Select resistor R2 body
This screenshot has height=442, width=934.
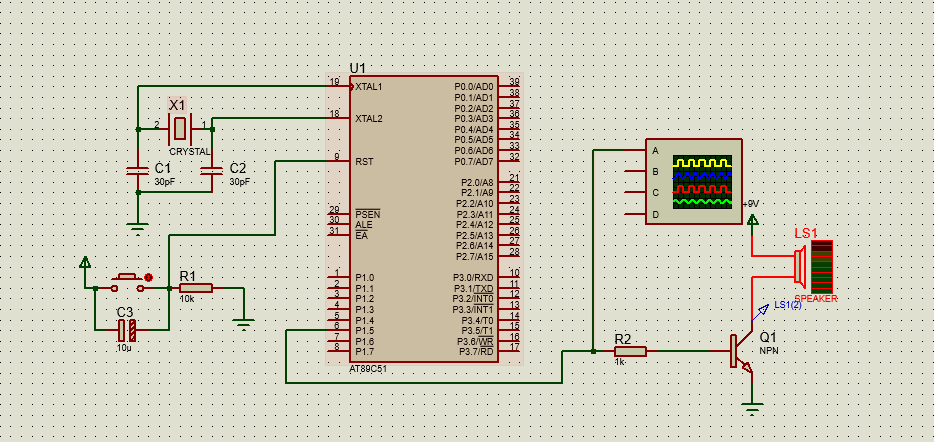(x=630, y=351)
